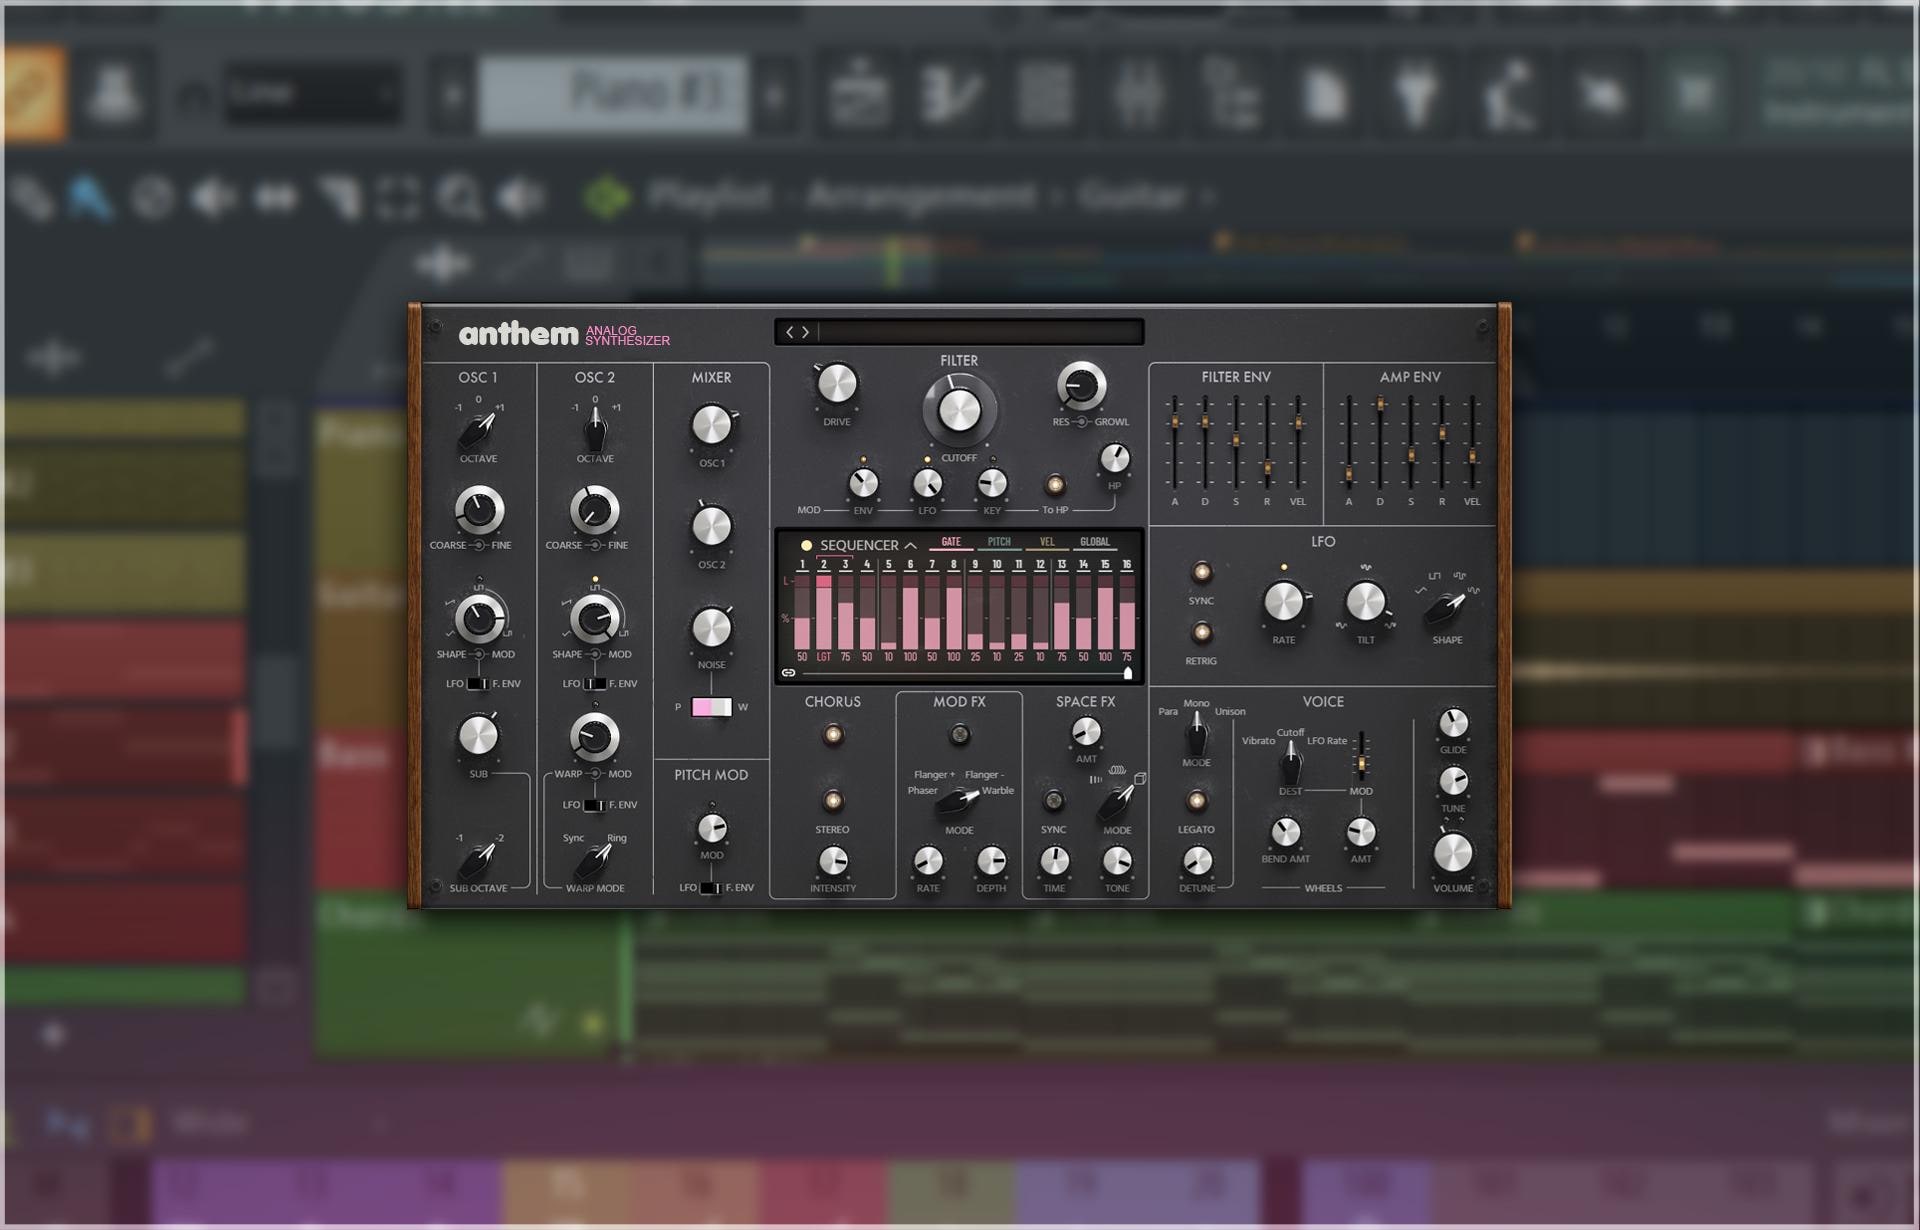The image size is (1920, 1230).
Task: Click the mixer NOISE level knob
Action: (712, 628)
